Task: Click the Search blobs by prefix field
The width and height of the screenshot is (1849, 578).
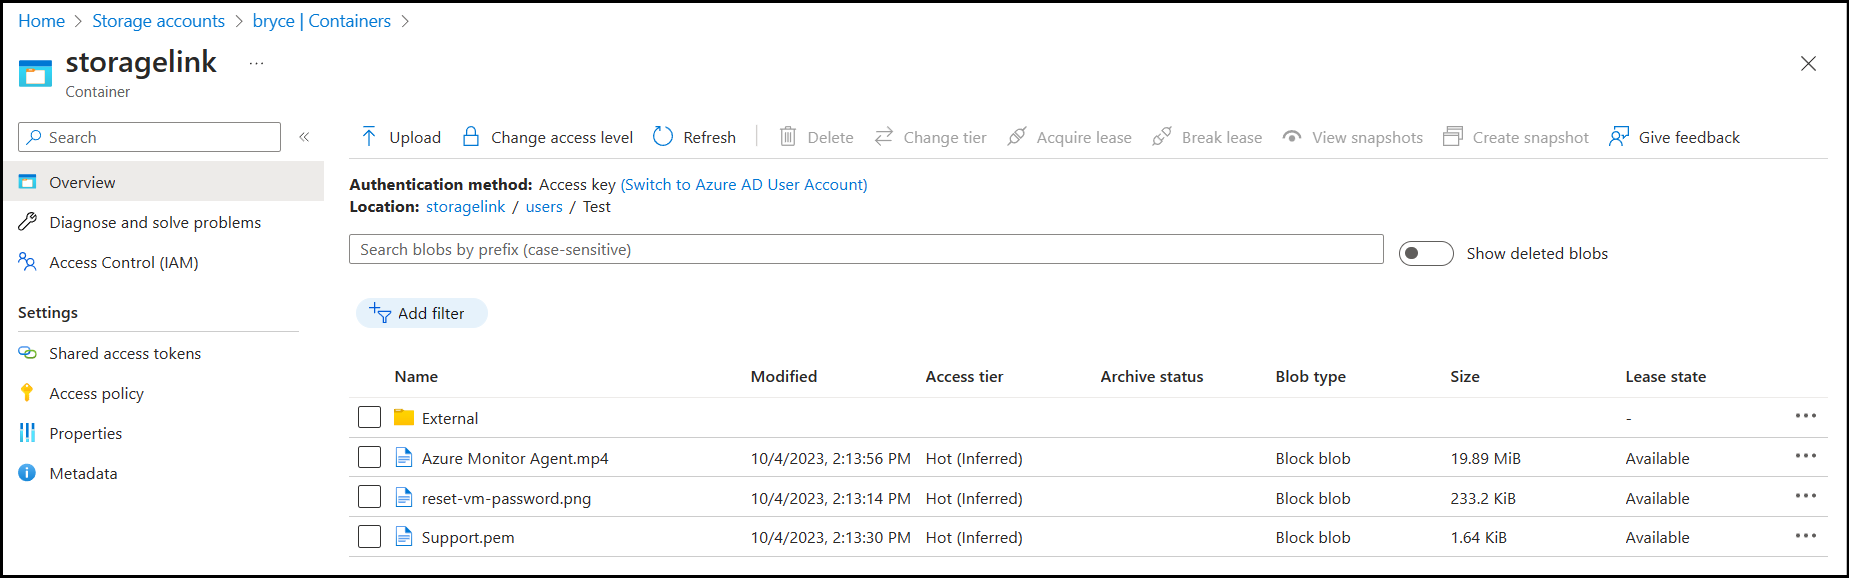Action: click(866, 249)
